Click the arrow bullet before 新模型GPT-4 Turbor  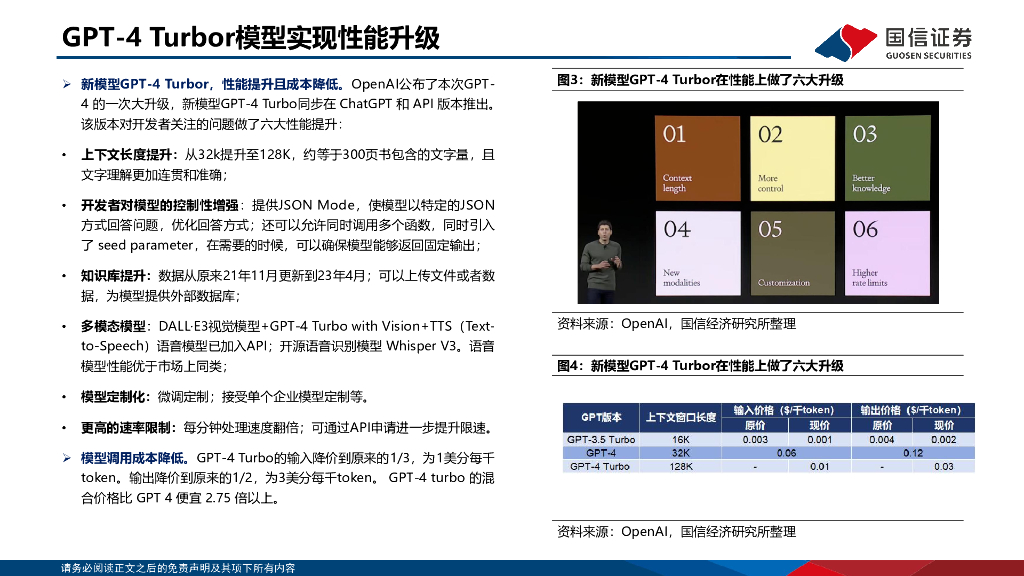66,84
